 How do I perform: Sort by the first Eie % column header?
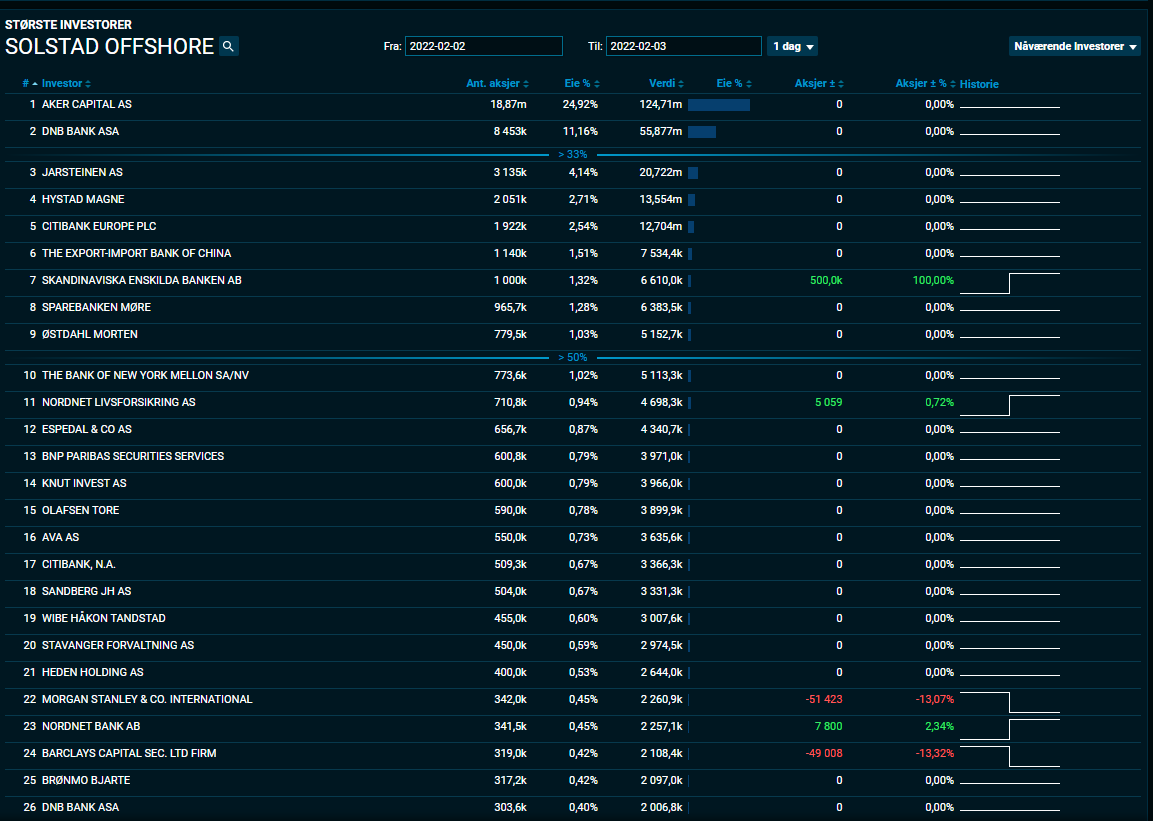tap(582, 84)
